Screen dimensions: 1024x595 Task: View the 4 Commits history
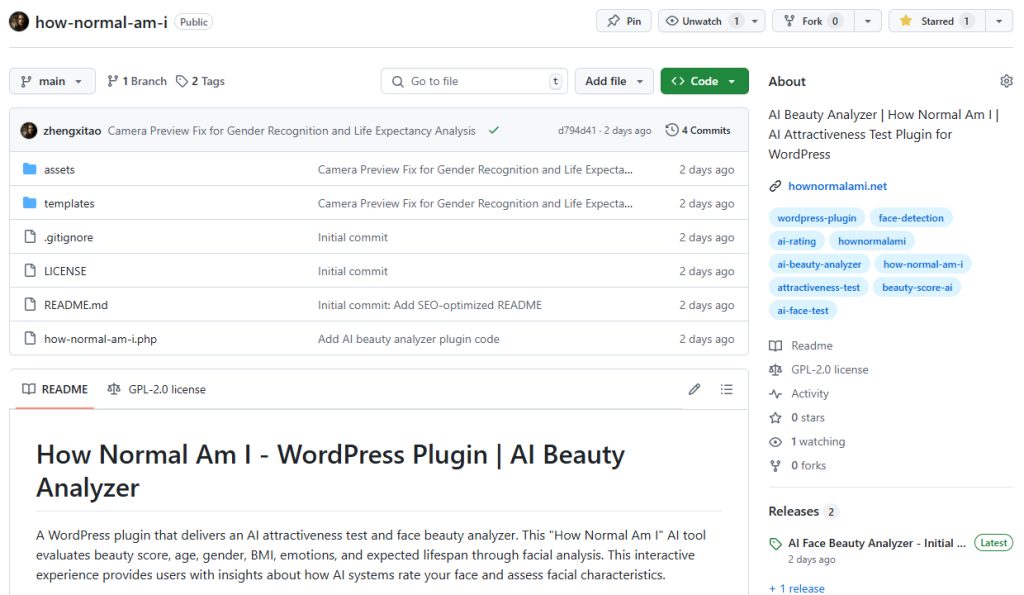pyautogui.click(x=698, y=130)
